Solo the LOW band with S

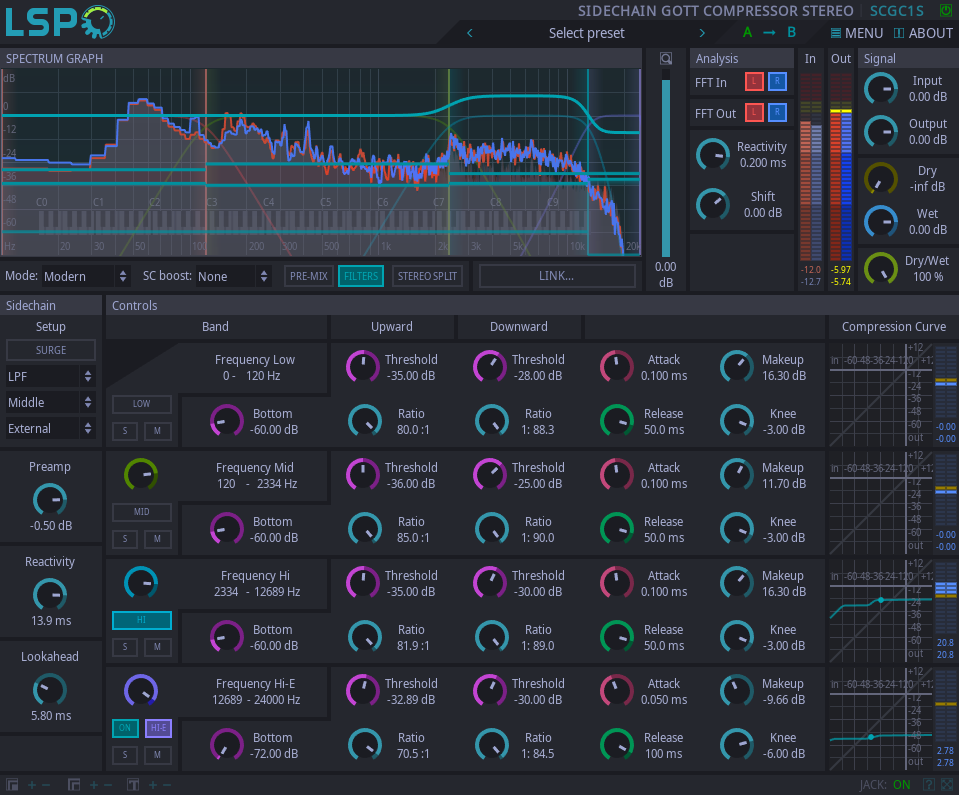[x=125, y=431]
